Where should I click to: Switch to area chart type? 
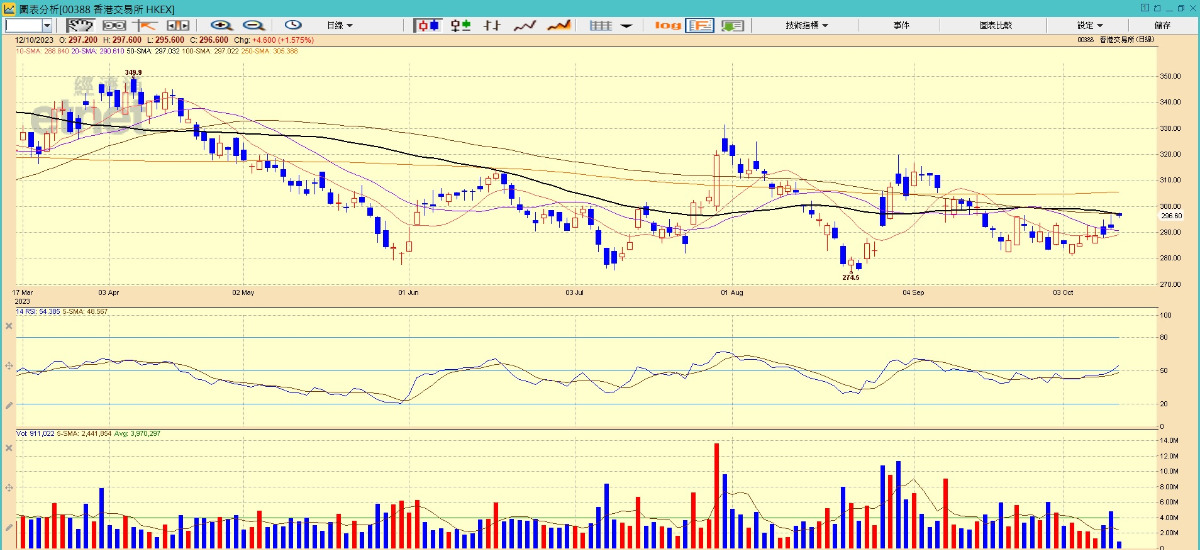559,25
